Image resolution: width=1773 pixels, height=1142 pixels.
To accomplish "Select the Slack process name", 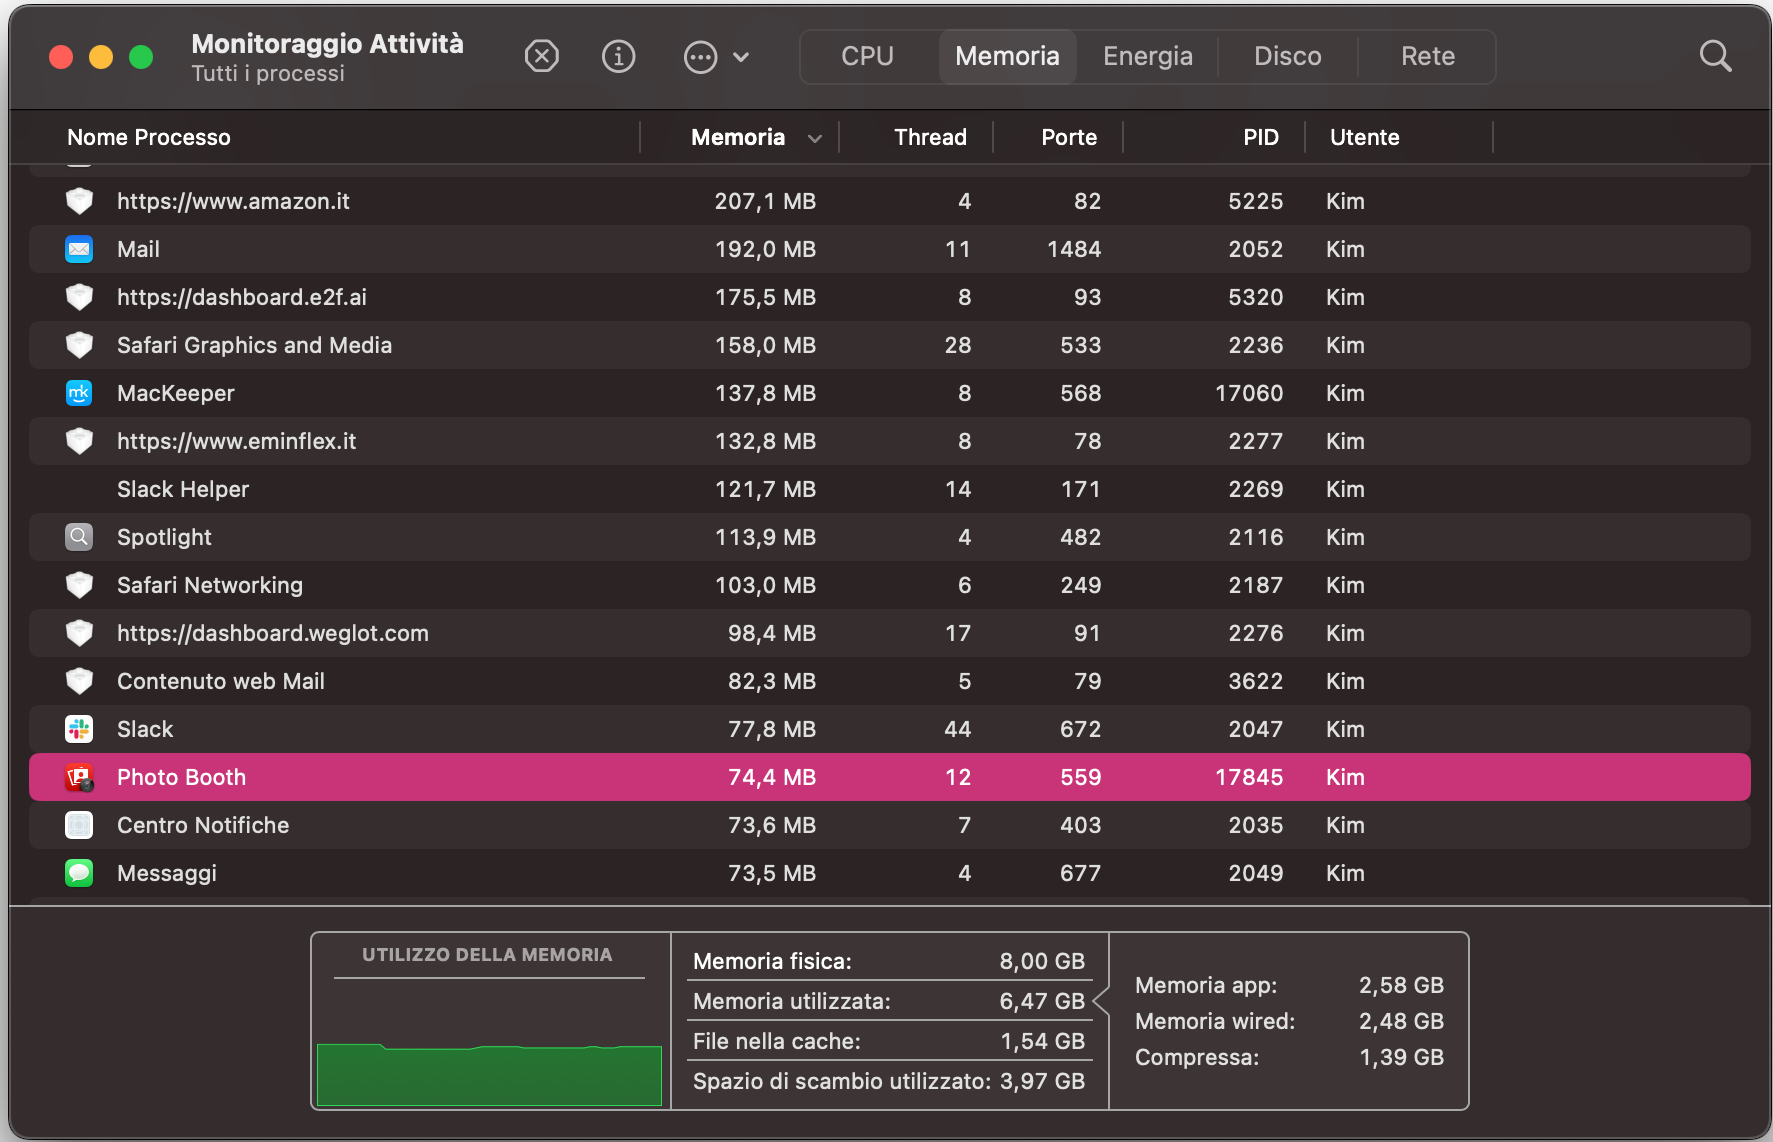I will point(145,729).
